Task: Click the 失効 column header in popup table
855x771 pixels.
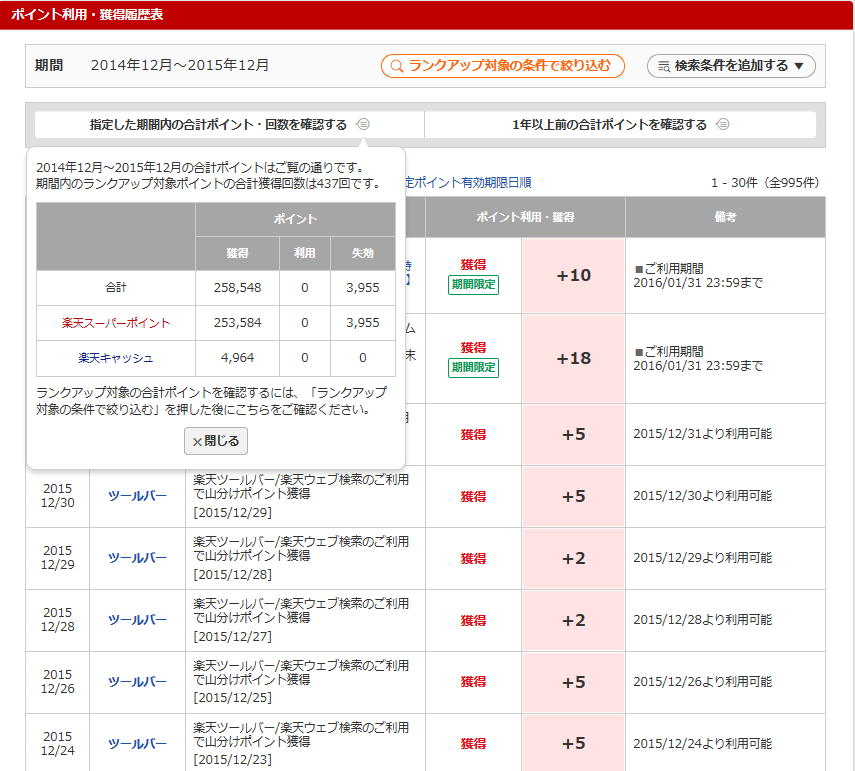Action: (x=363, y=253)
